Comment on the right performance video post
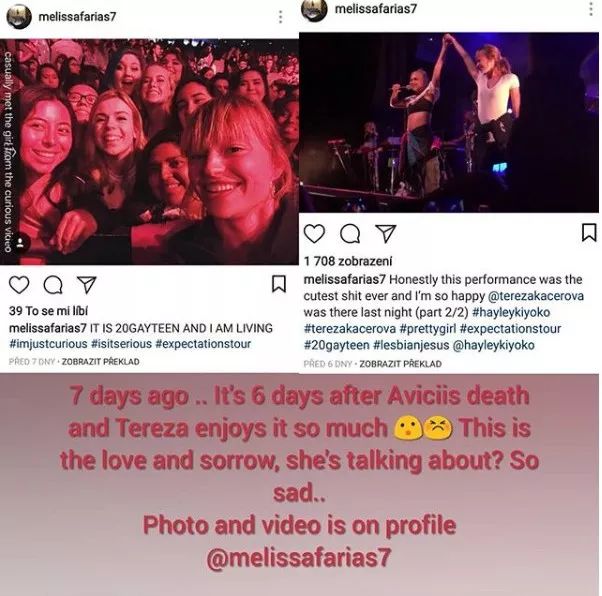This screenshot has width=602, height=596. coord(350,233)
